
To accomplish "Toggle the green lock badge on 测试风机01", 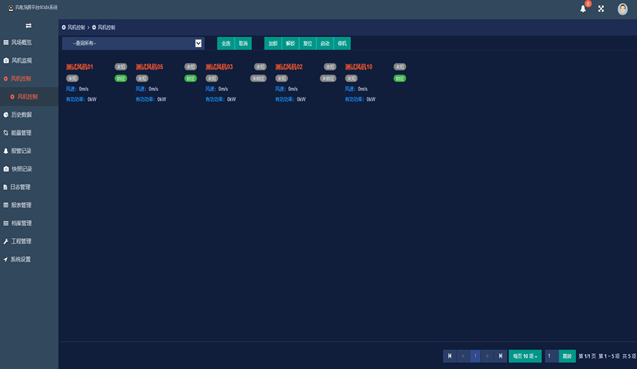I will [x=121, y=78].
